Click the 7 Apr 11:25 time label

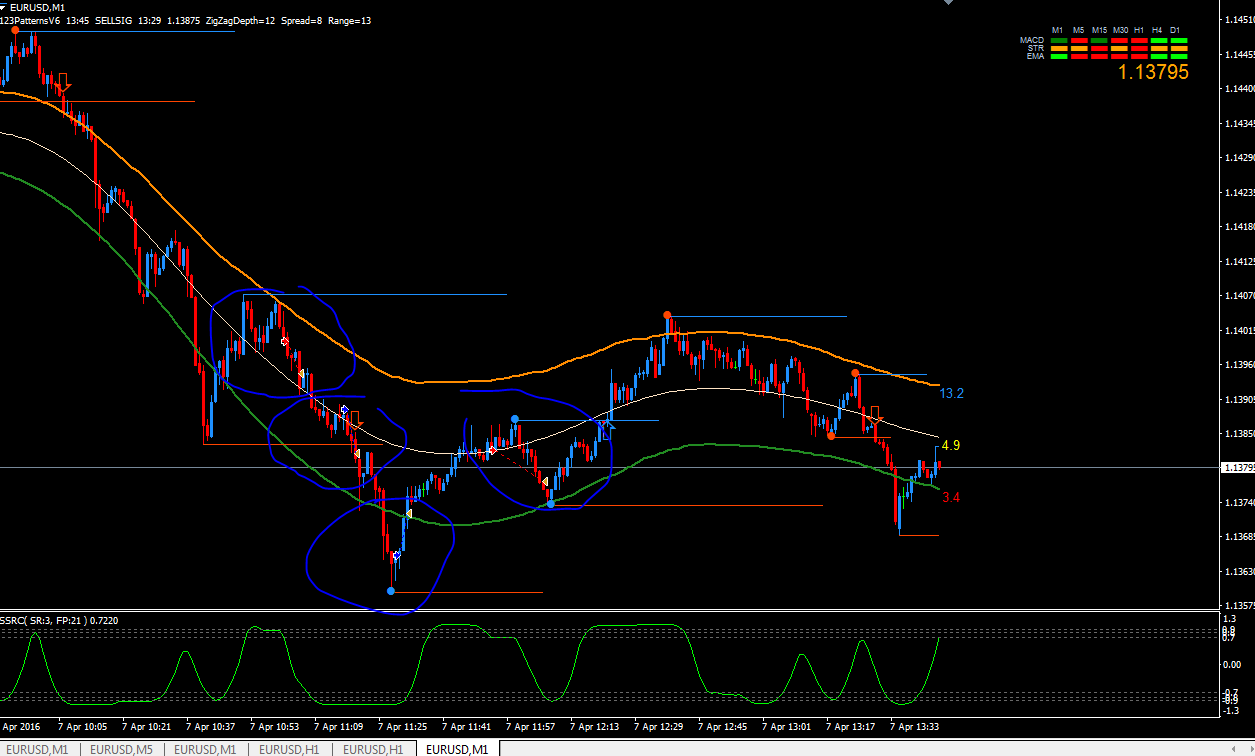403,727
